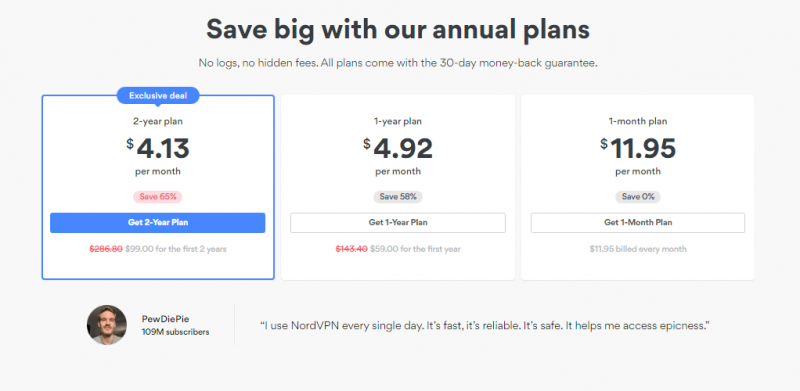800x391 pixels.
Task: Select the 1-month plan card title
Action: coord(638,121)
